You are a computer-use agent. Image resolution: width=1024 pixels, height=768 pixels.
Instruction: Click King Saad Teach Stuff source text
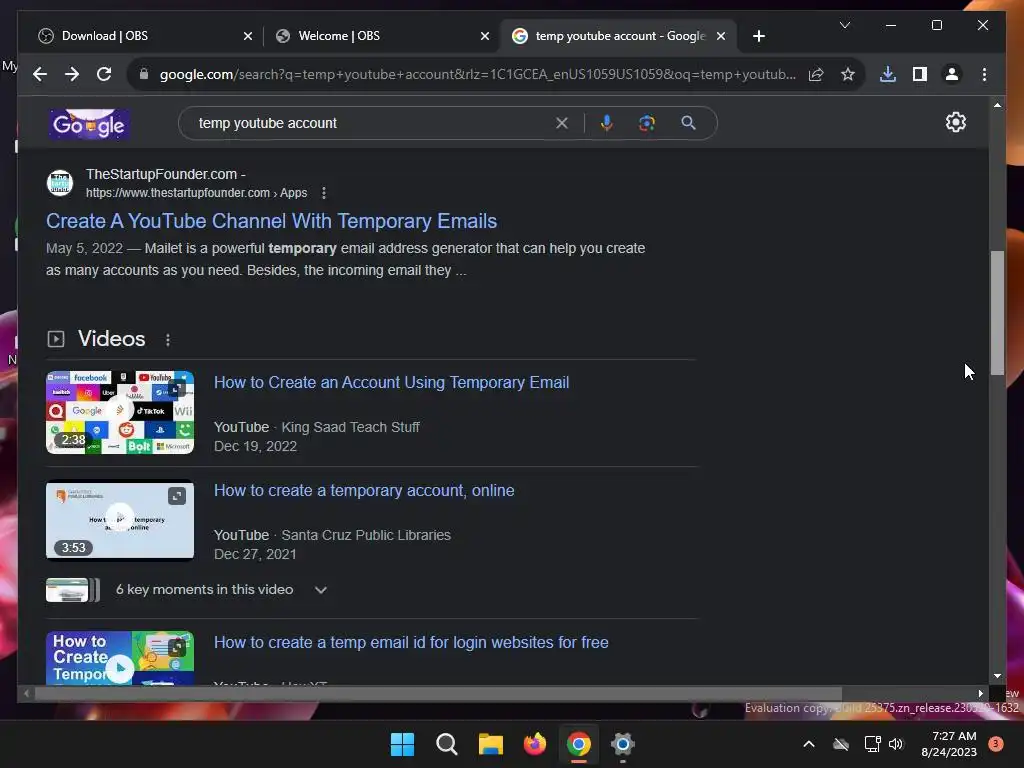click(x=350, y=427)
